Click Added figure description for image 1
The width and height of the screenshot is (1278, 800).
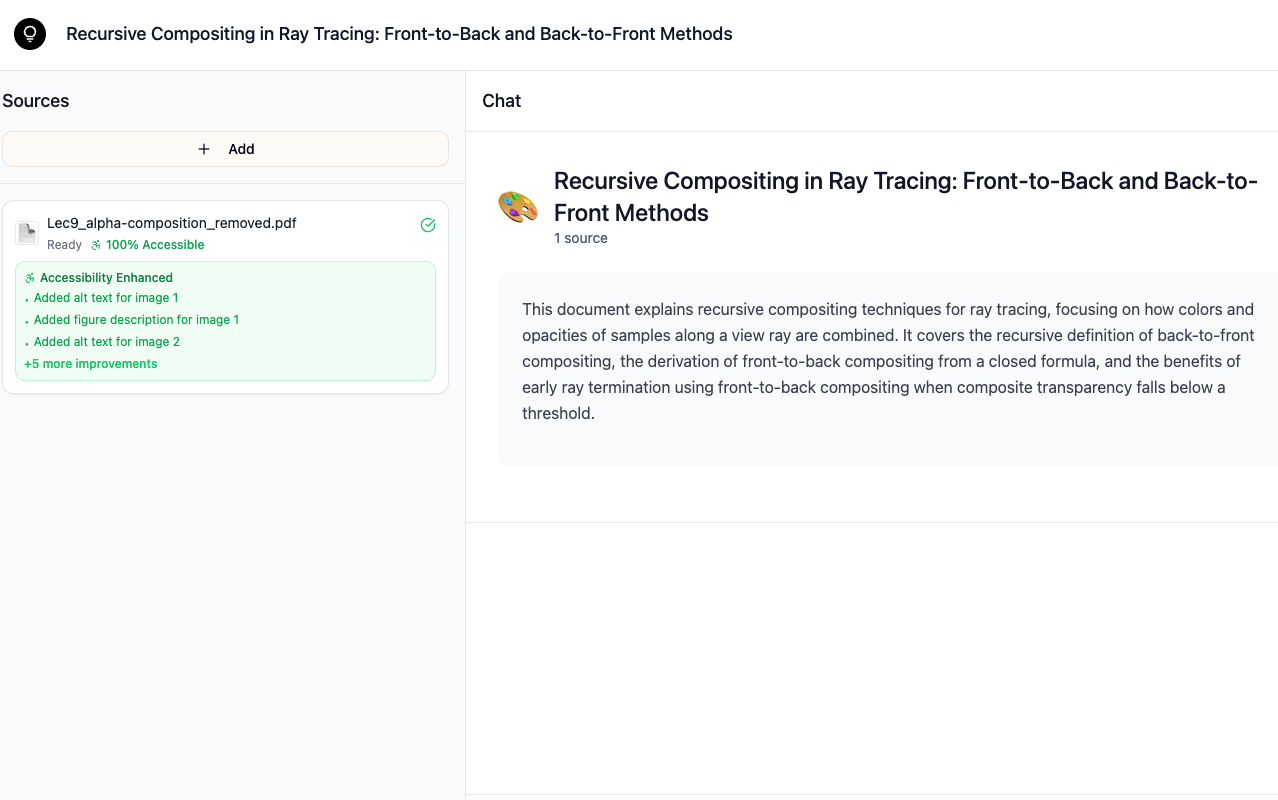pyautogui.click(x=136, y=320)
